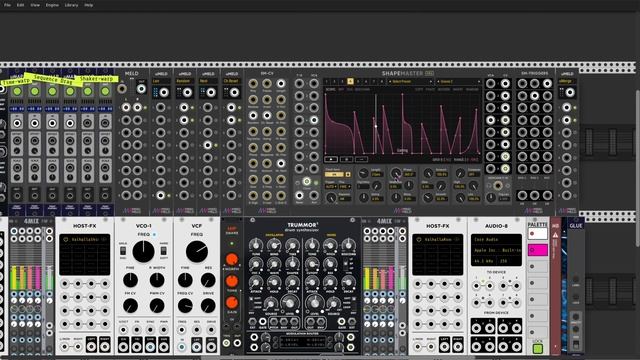Screen dimensions: 640x360
Task: Click ShapeMaster Phase knob
Action: (x=396, y=173)
